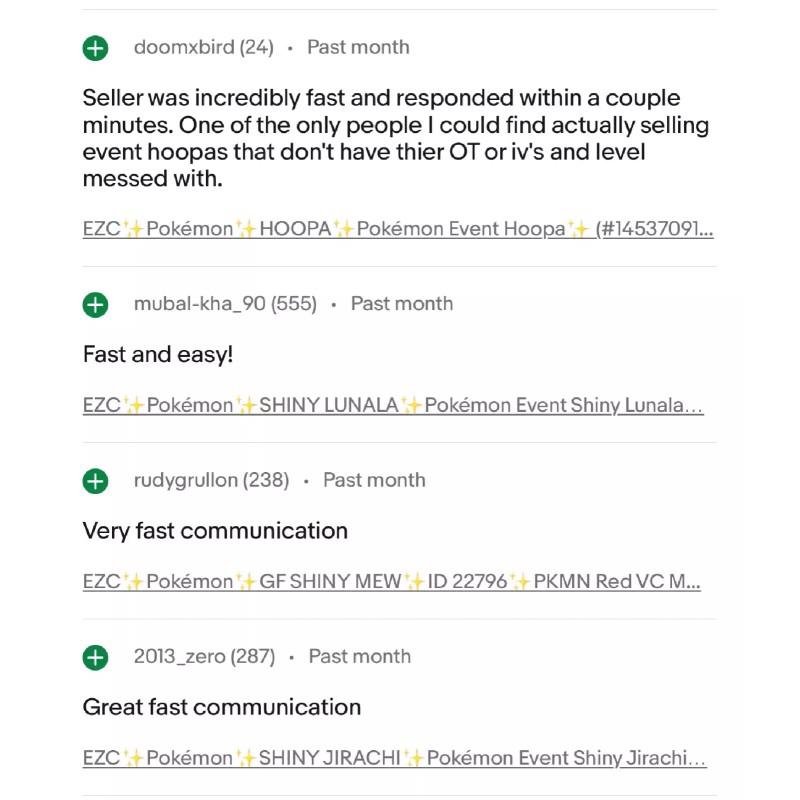Image resolution: width=800 pixels, height=800 pixels.
Task: Click the "Fast and easy!" review comment
Action: tap(157, 354)
